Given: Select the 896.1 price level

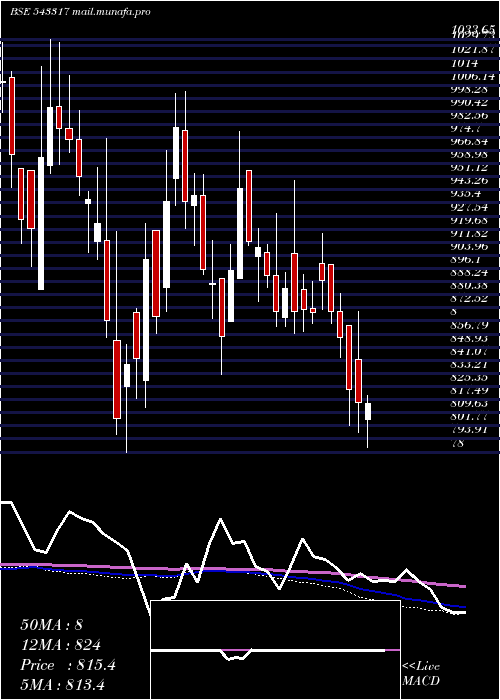Looking at the screenshot, I should (468, 259).
